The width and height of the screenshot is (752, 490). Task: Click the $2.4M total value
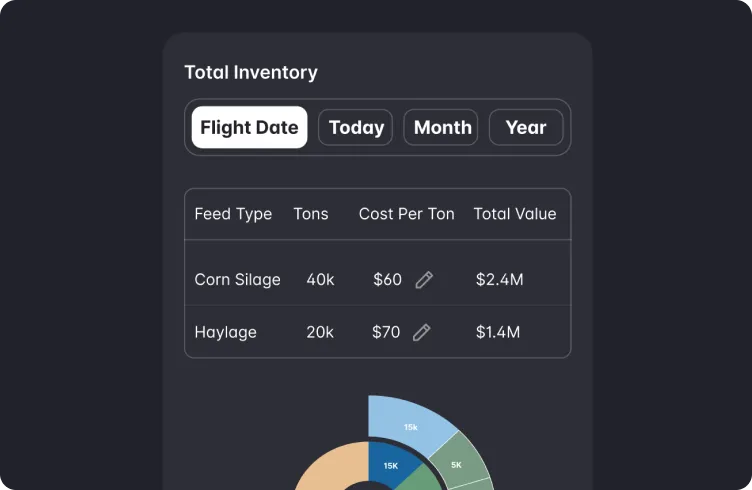pyautogui.click(x=500, y=280)
